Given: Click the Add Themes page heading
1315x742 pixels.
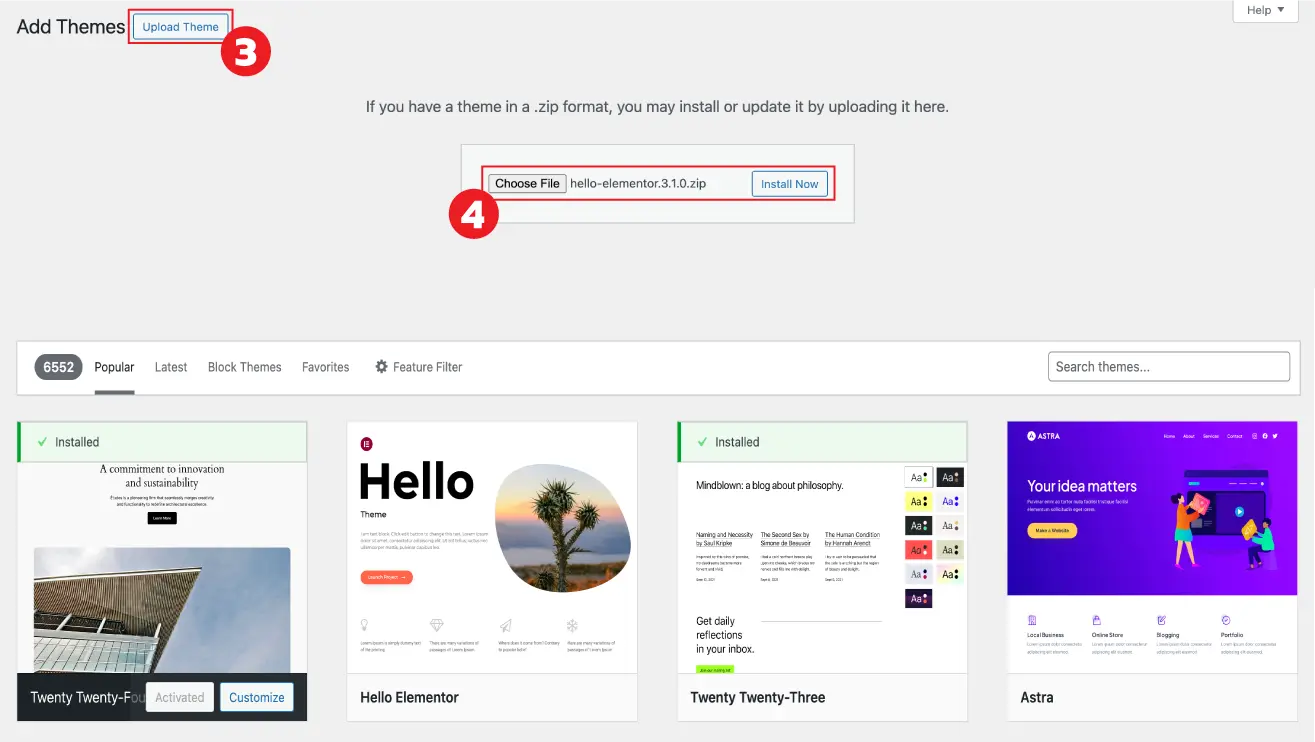Looking at the screenshot, I should [71, 27].
